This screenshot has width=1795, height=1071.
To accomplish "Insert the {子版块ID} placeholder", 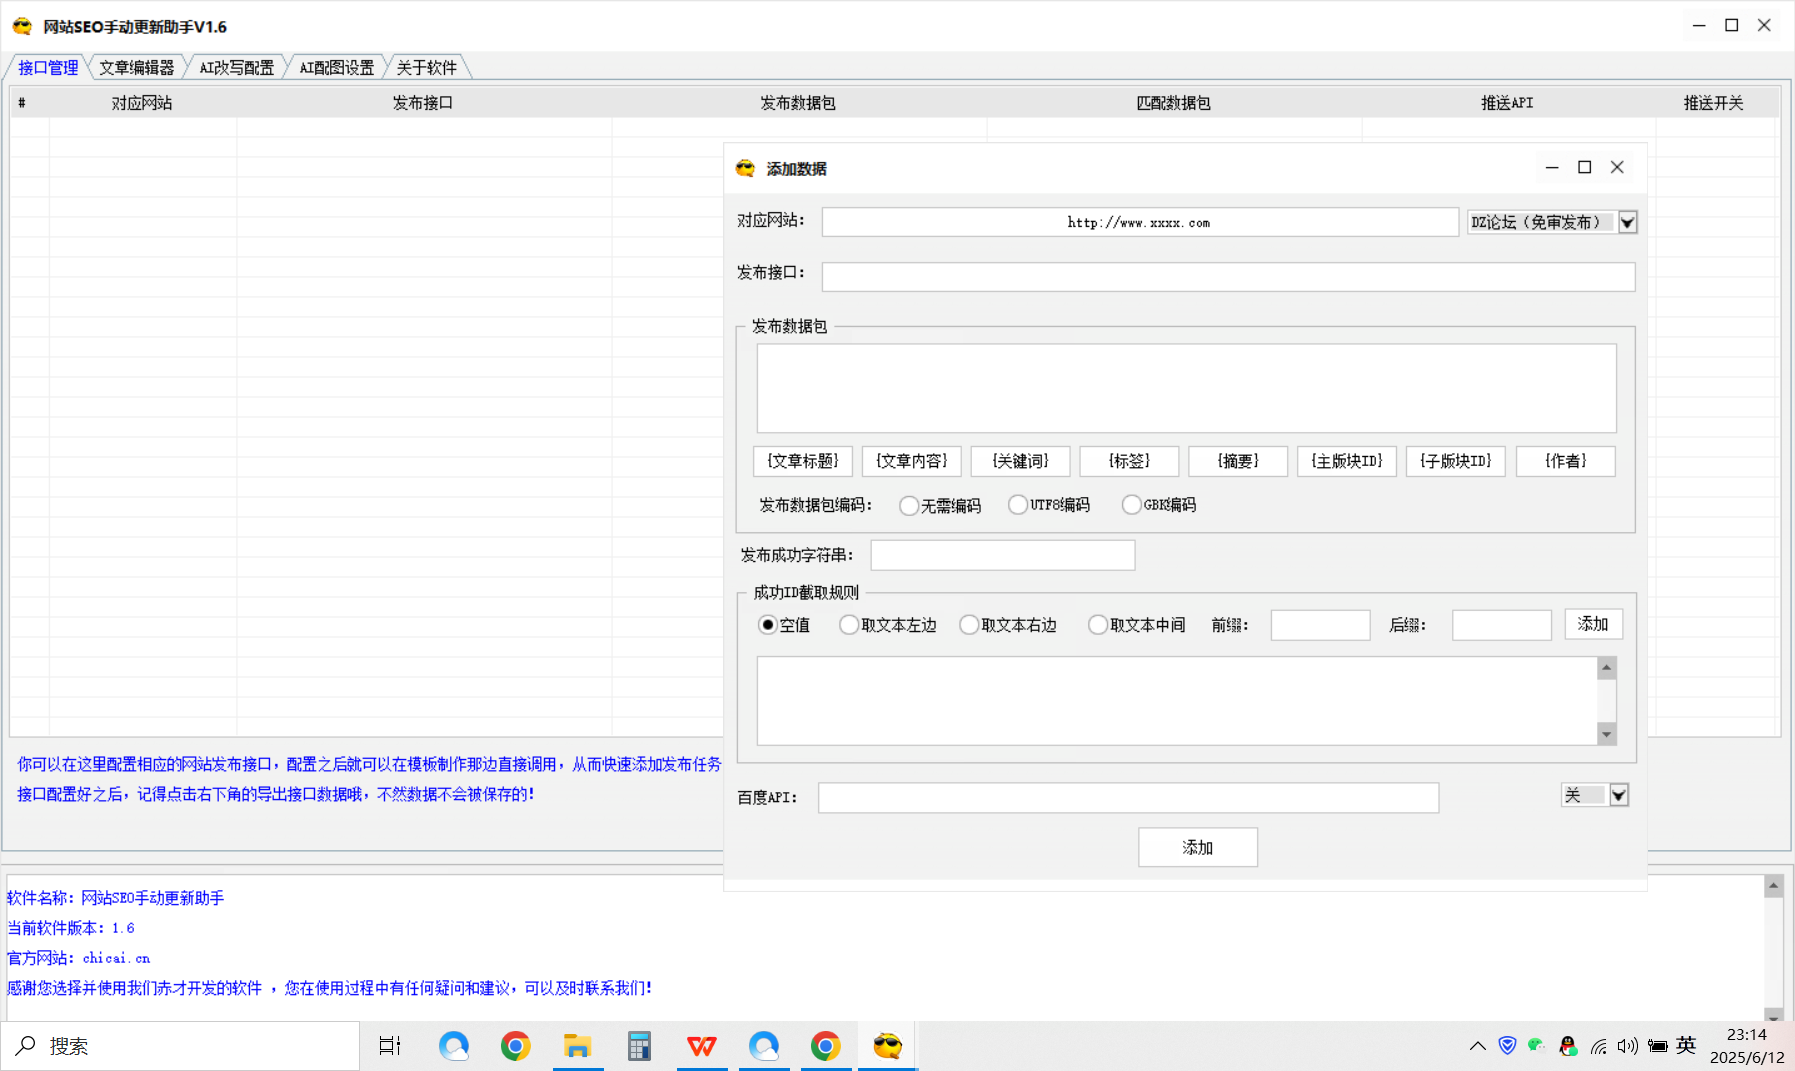I will click(x=1456, y=461).
